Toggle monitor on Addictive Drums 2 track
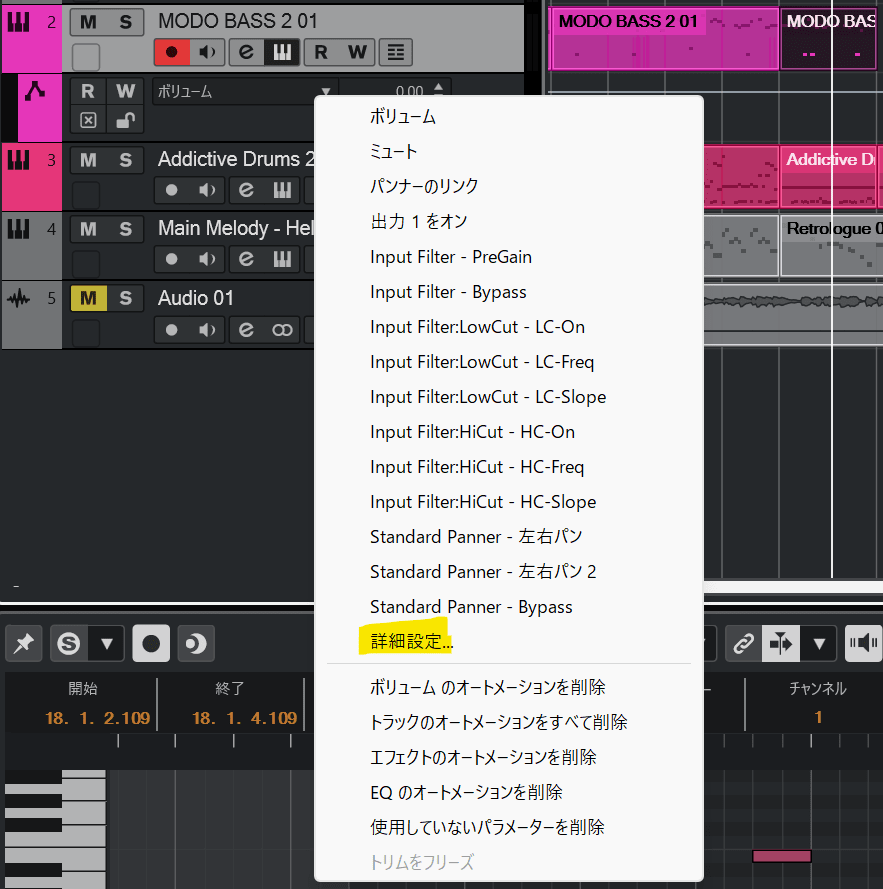 (207, 190)
